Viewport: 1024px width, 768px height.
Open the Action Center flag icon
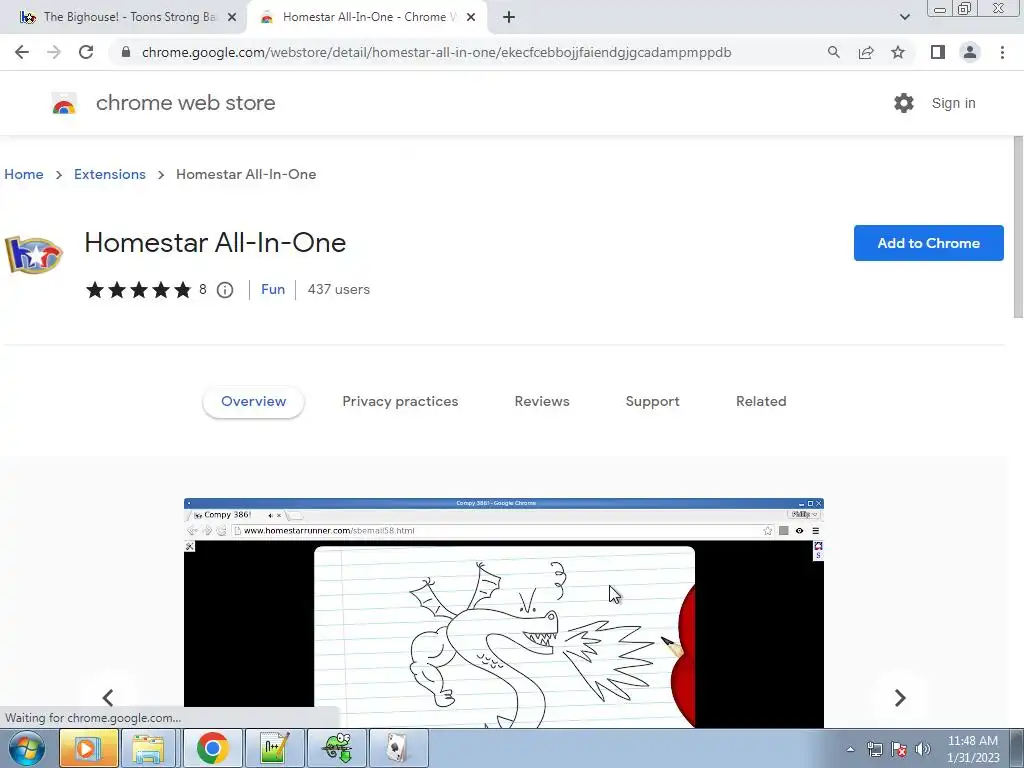(899, 749)
